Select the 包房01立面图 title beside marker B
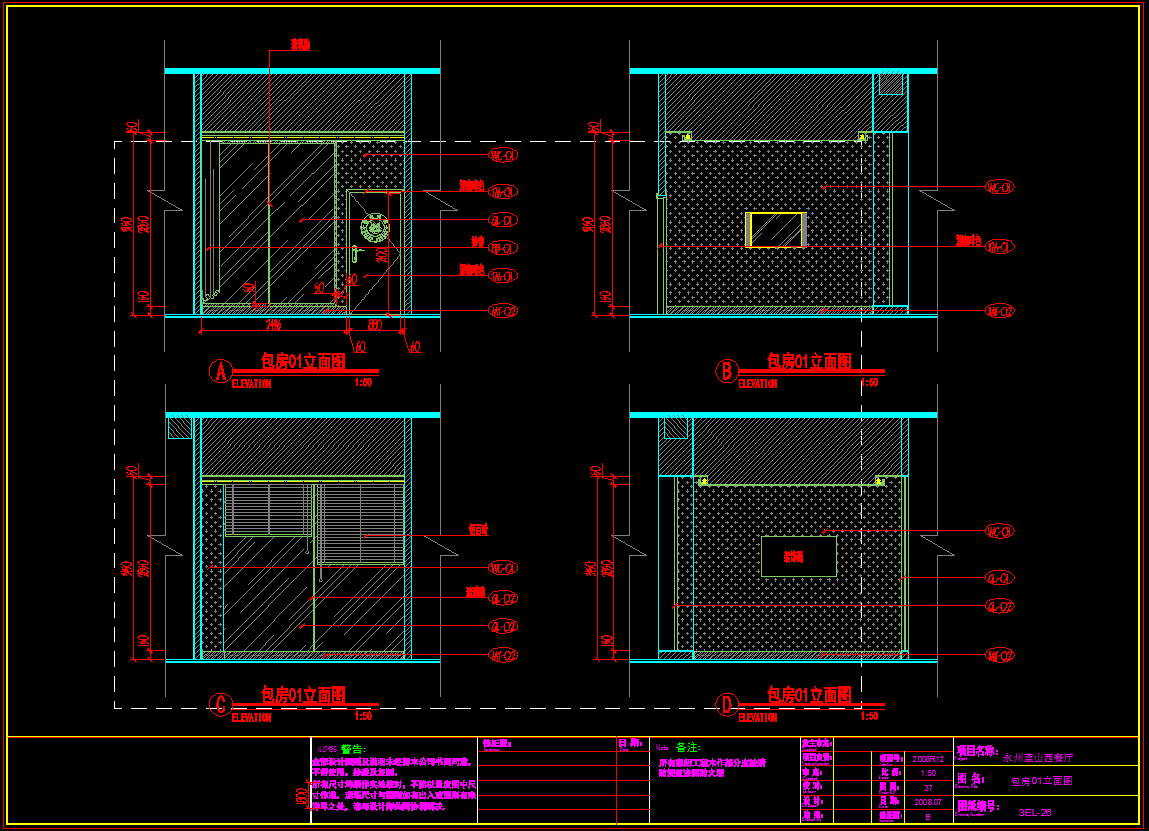 pos(809,361)
